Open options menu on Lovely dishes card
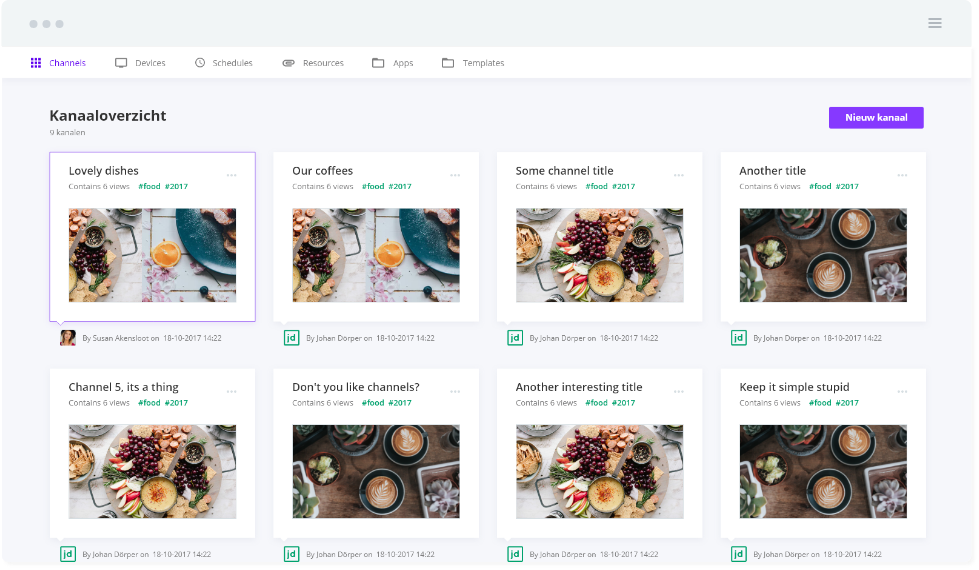This screenshot has height=570, width=979. click(x=232, y=175)
